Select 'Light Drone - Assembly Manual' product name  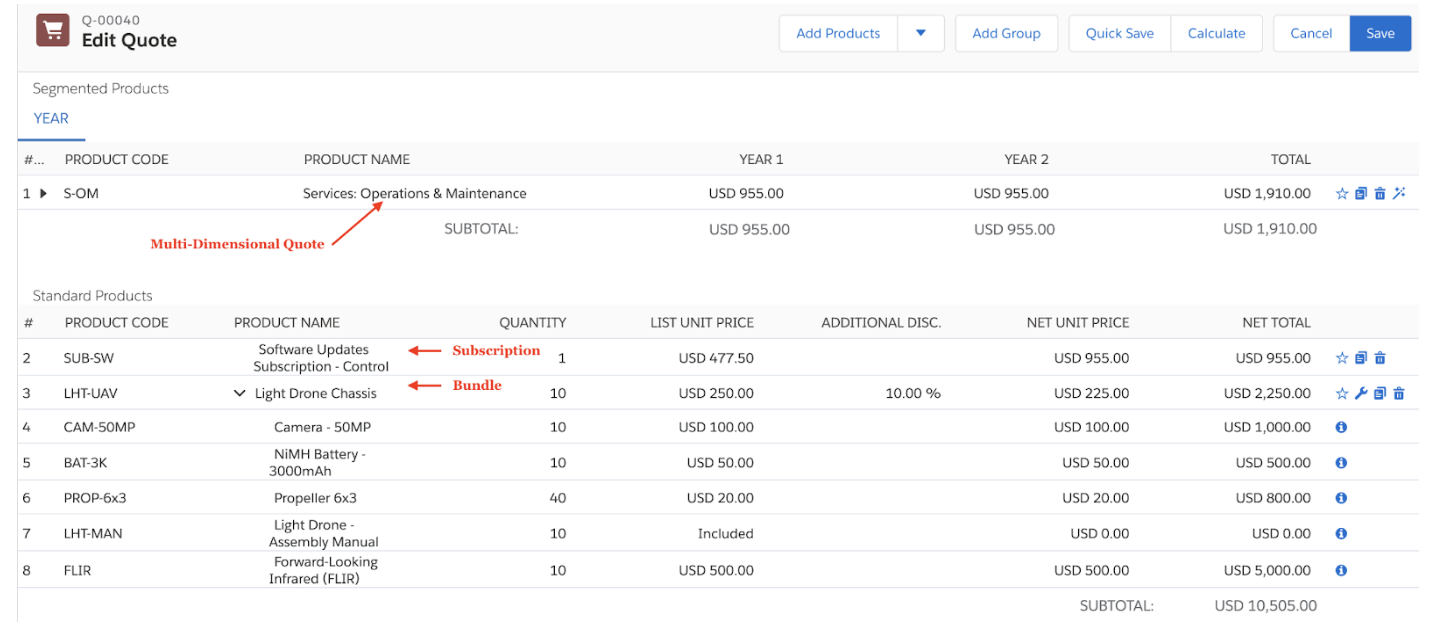pos(323,534)
